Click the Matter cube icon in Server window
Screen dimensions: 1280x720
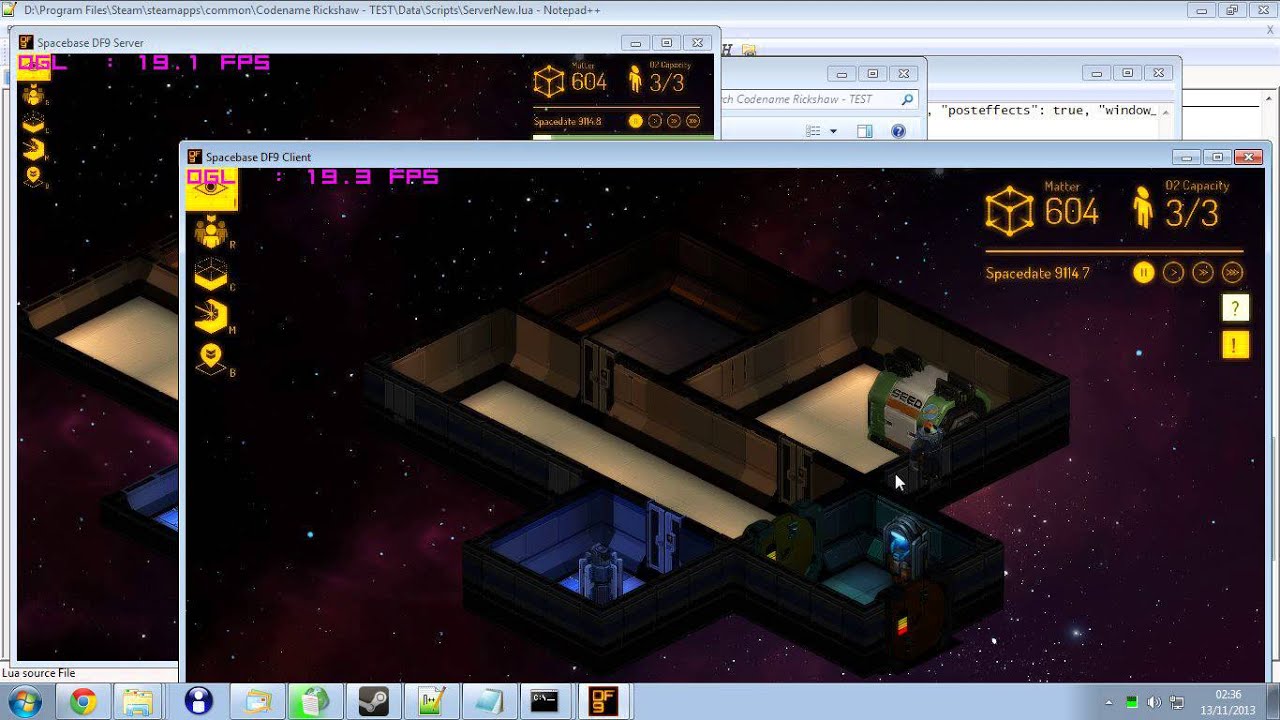tap(549, 82)
